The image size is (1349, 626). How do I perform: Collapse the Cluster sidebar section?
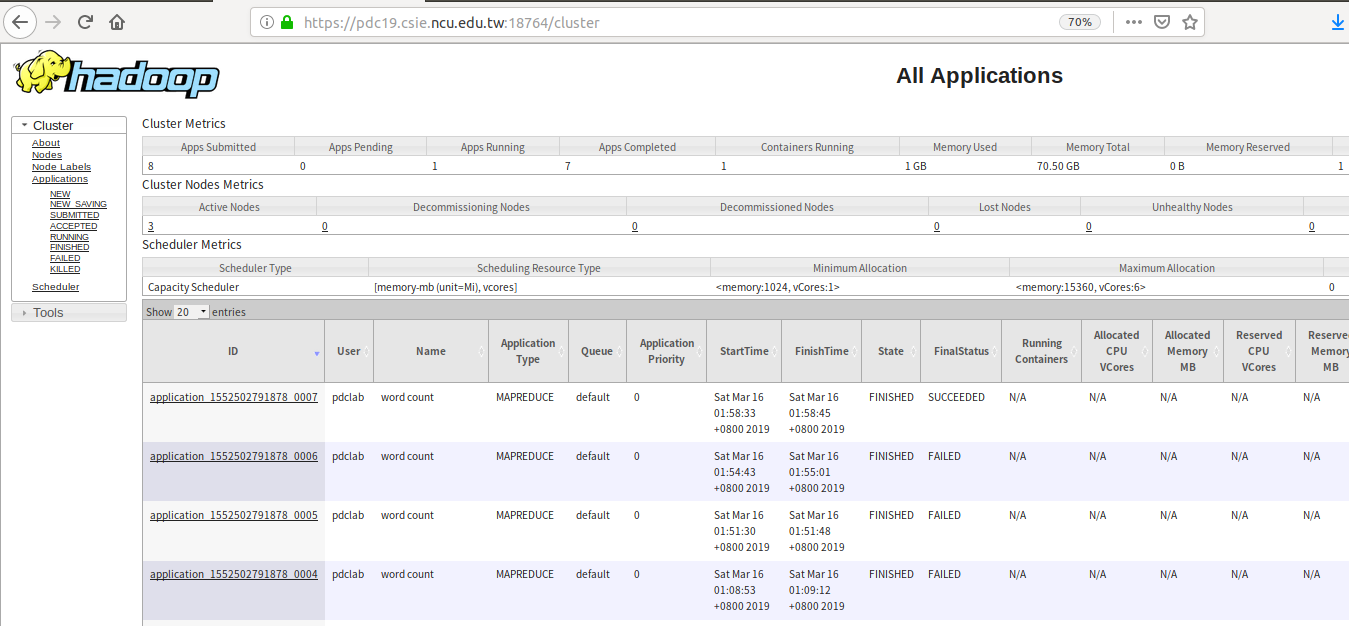point(53,125)
